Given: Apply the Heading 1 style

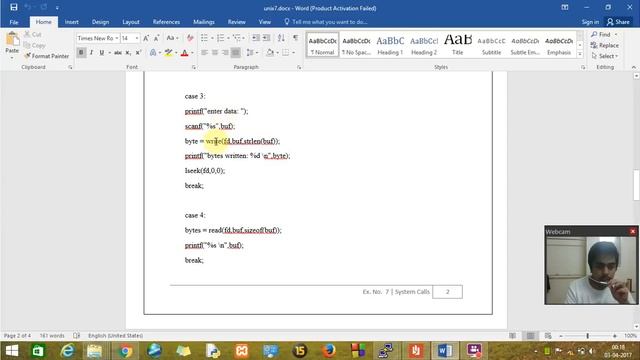Looking at the screenshot, I should 390,44.
